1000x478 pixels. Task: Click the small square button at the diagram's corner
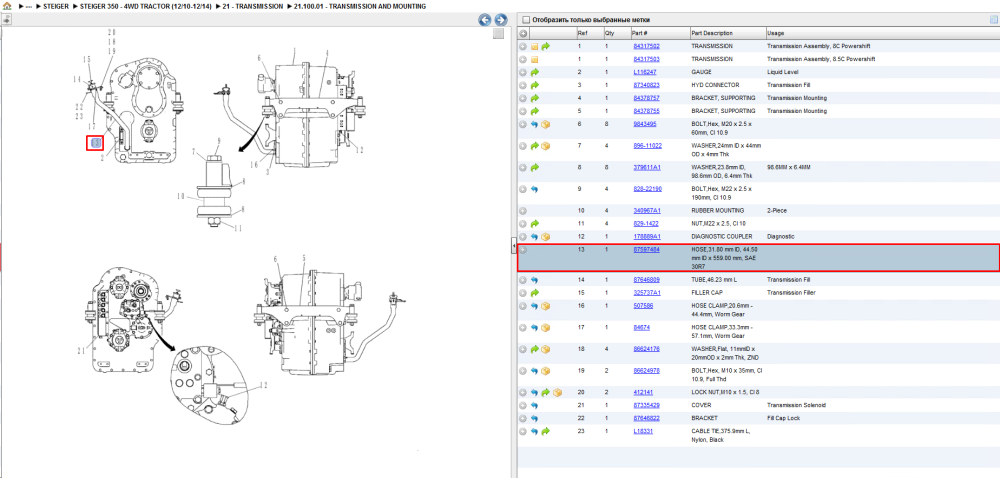tap(498, 34)
